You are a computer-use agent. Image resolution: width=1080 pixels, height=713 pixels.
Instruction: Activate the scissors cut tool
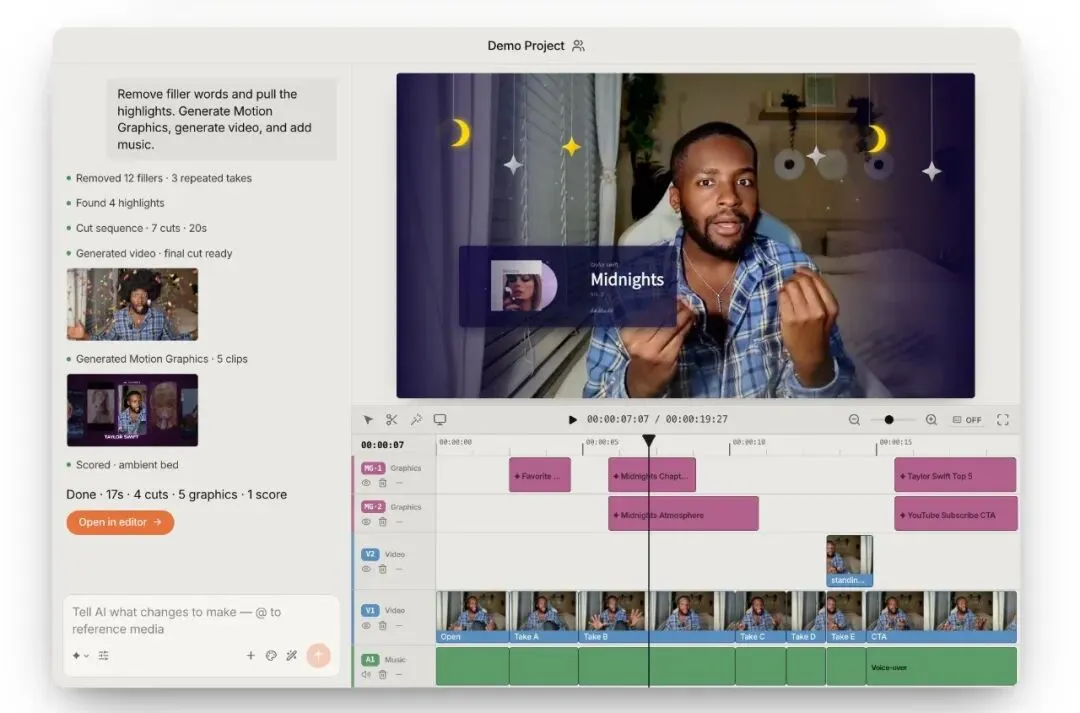392,420
